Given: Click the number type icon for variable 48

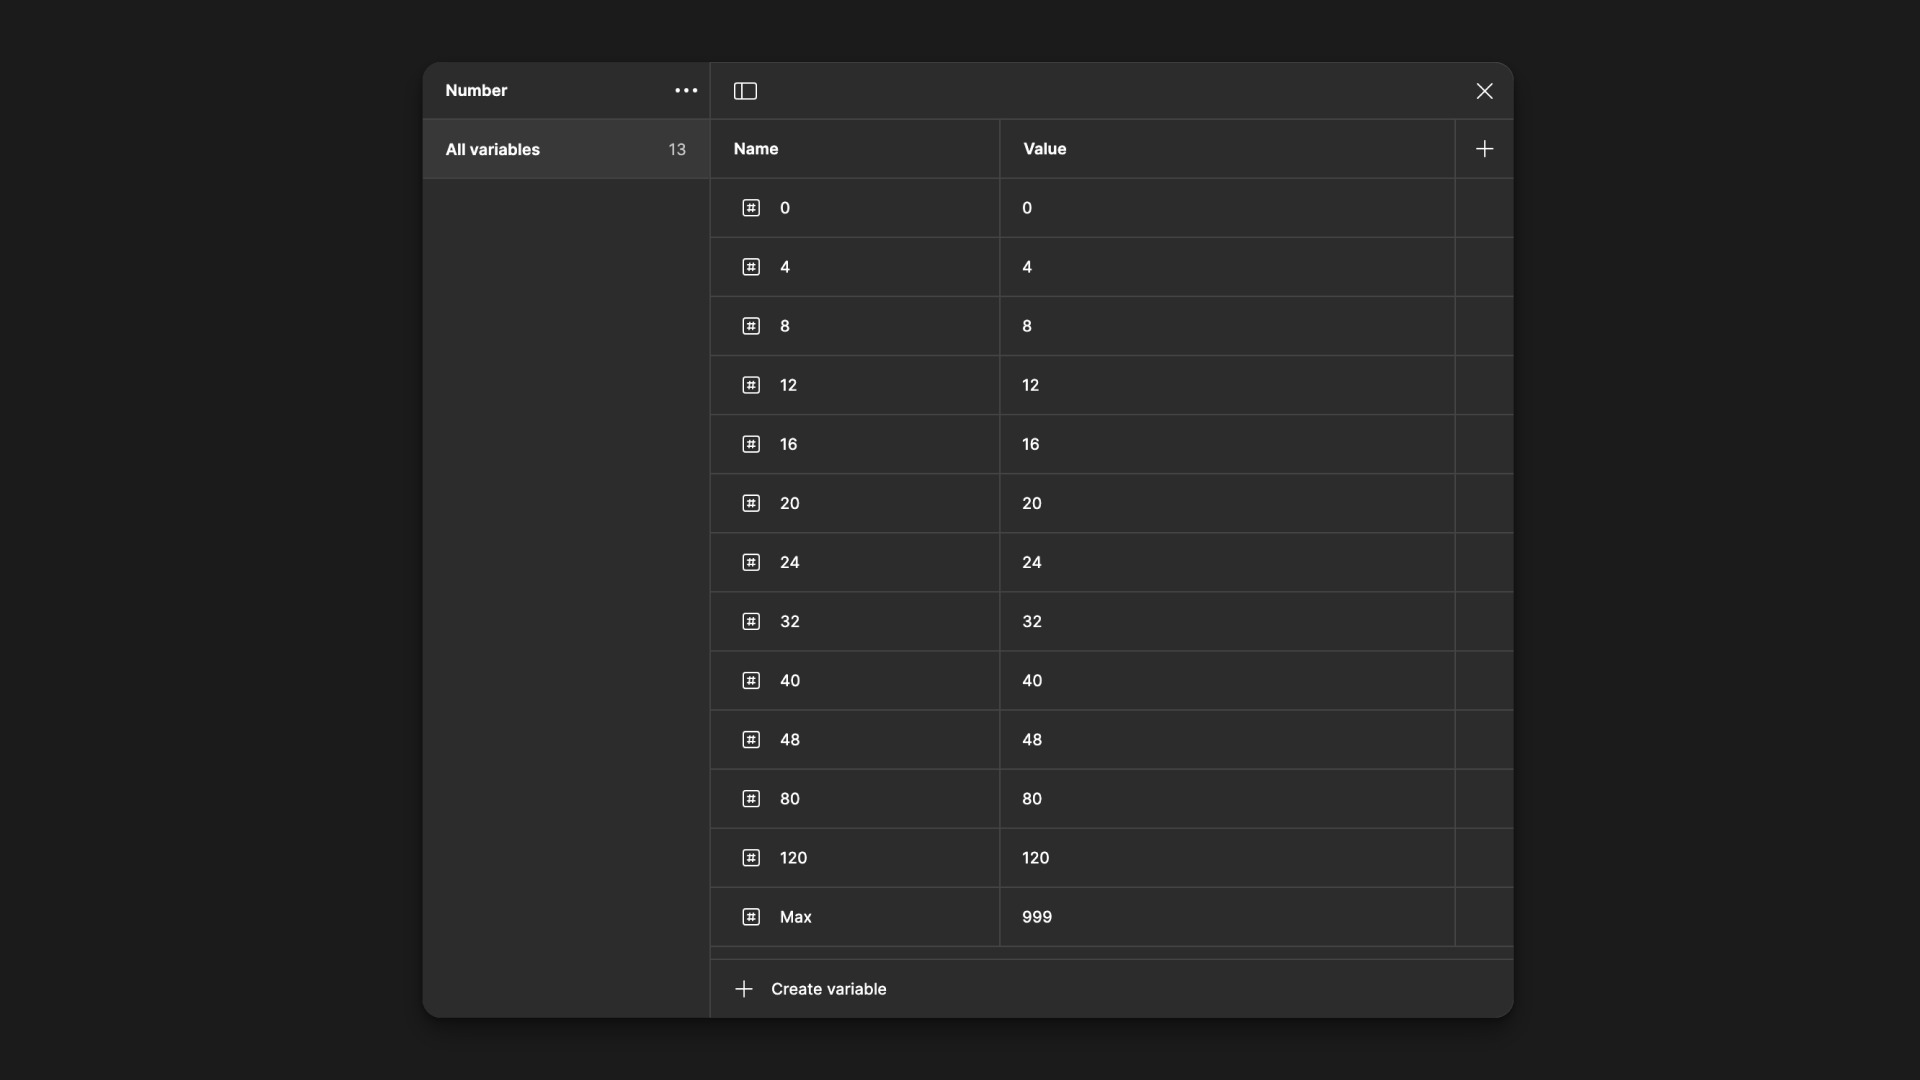Looking at the screenshot, I should pyautogui.click(x=751, y=739).
